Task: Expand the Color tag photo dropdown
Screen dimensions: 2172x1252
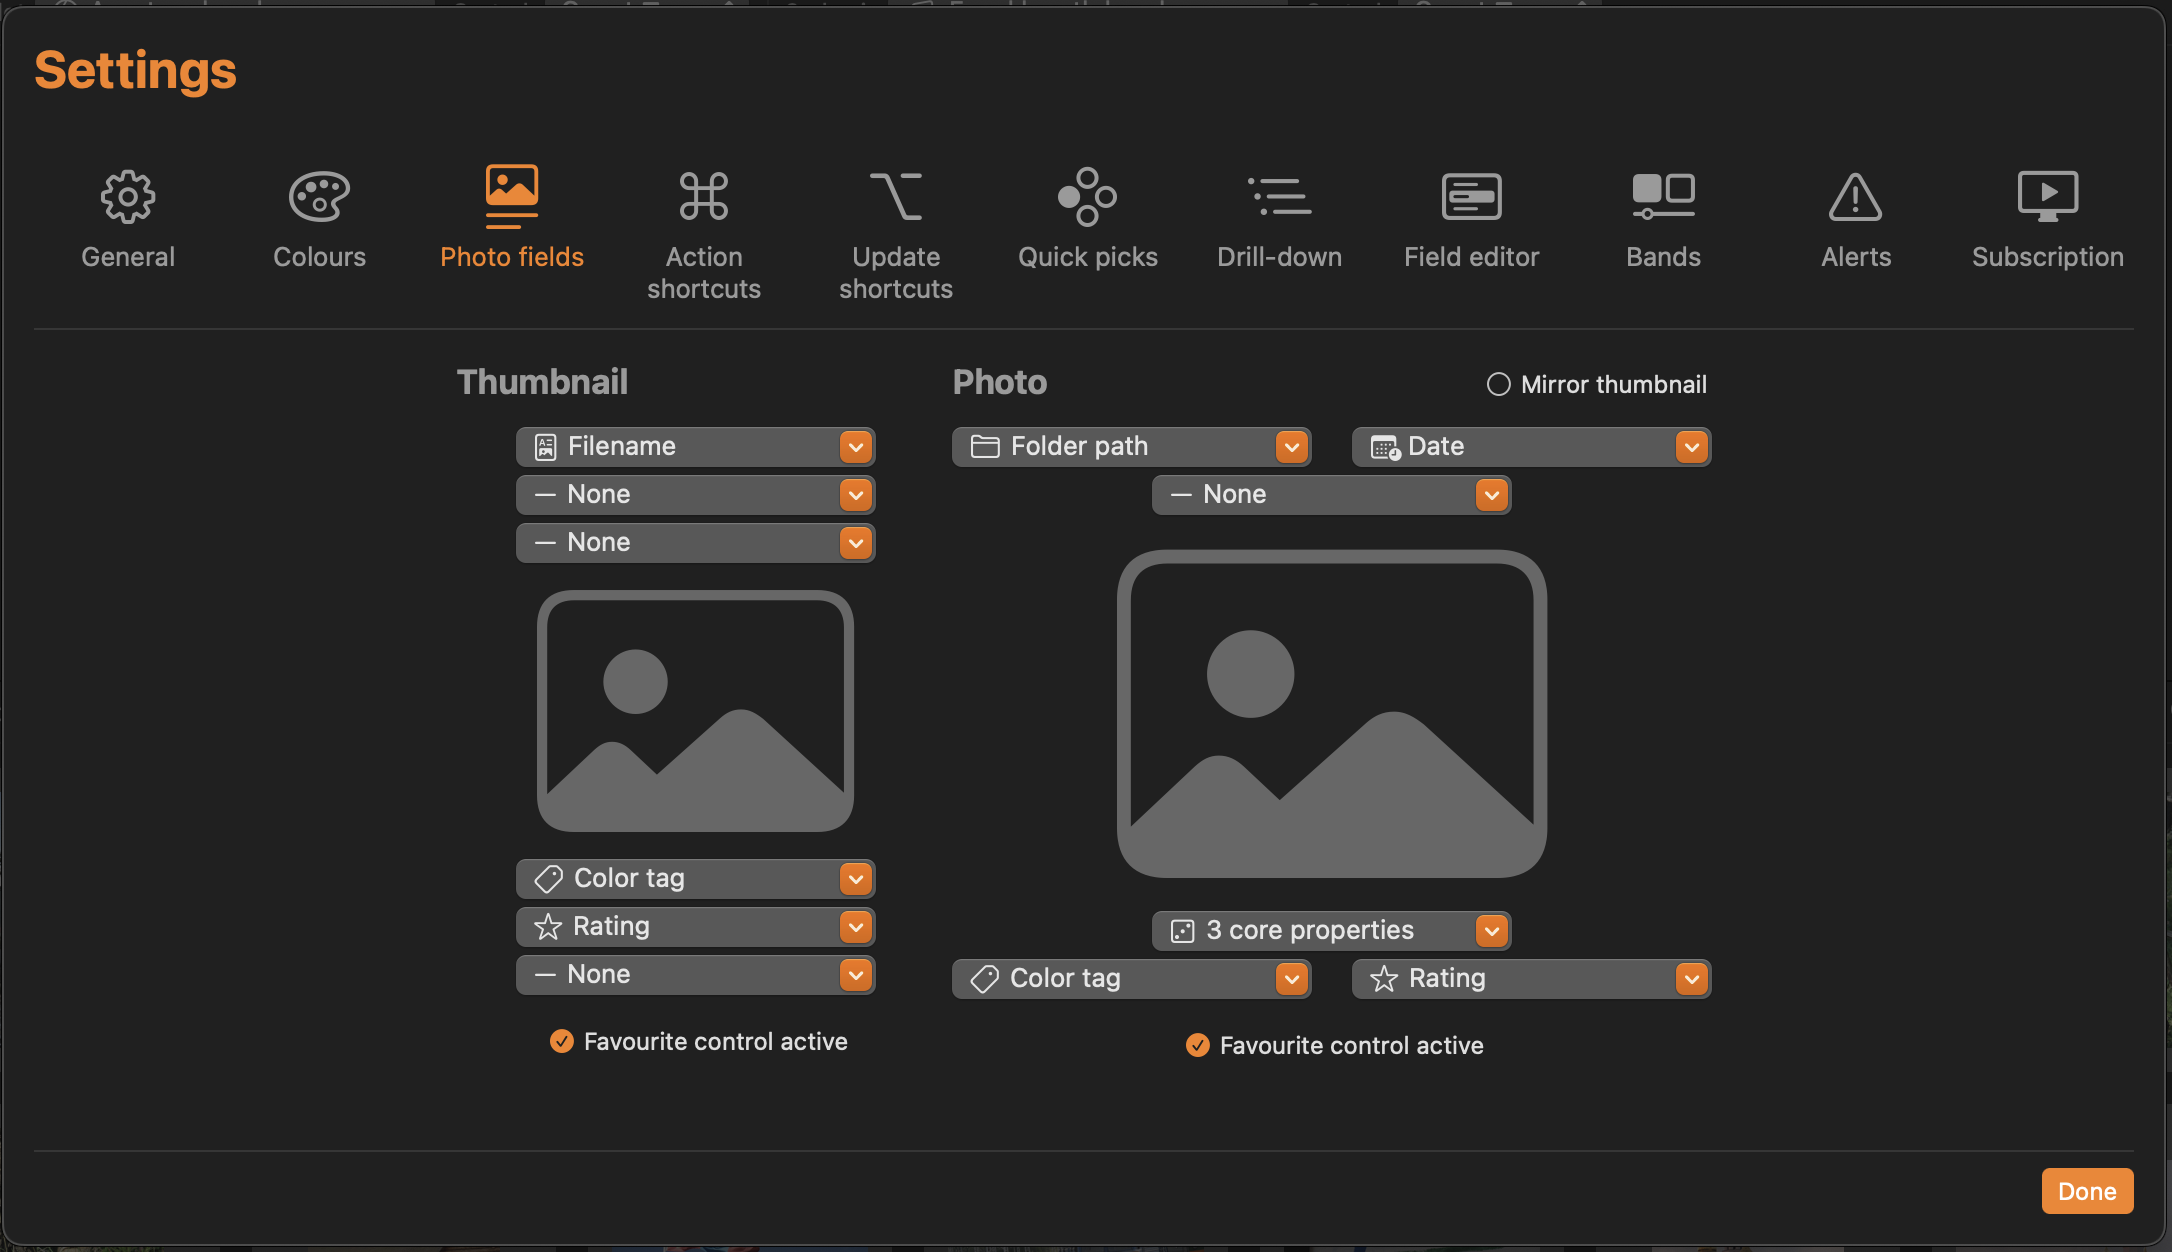Action: (1287, 977)
